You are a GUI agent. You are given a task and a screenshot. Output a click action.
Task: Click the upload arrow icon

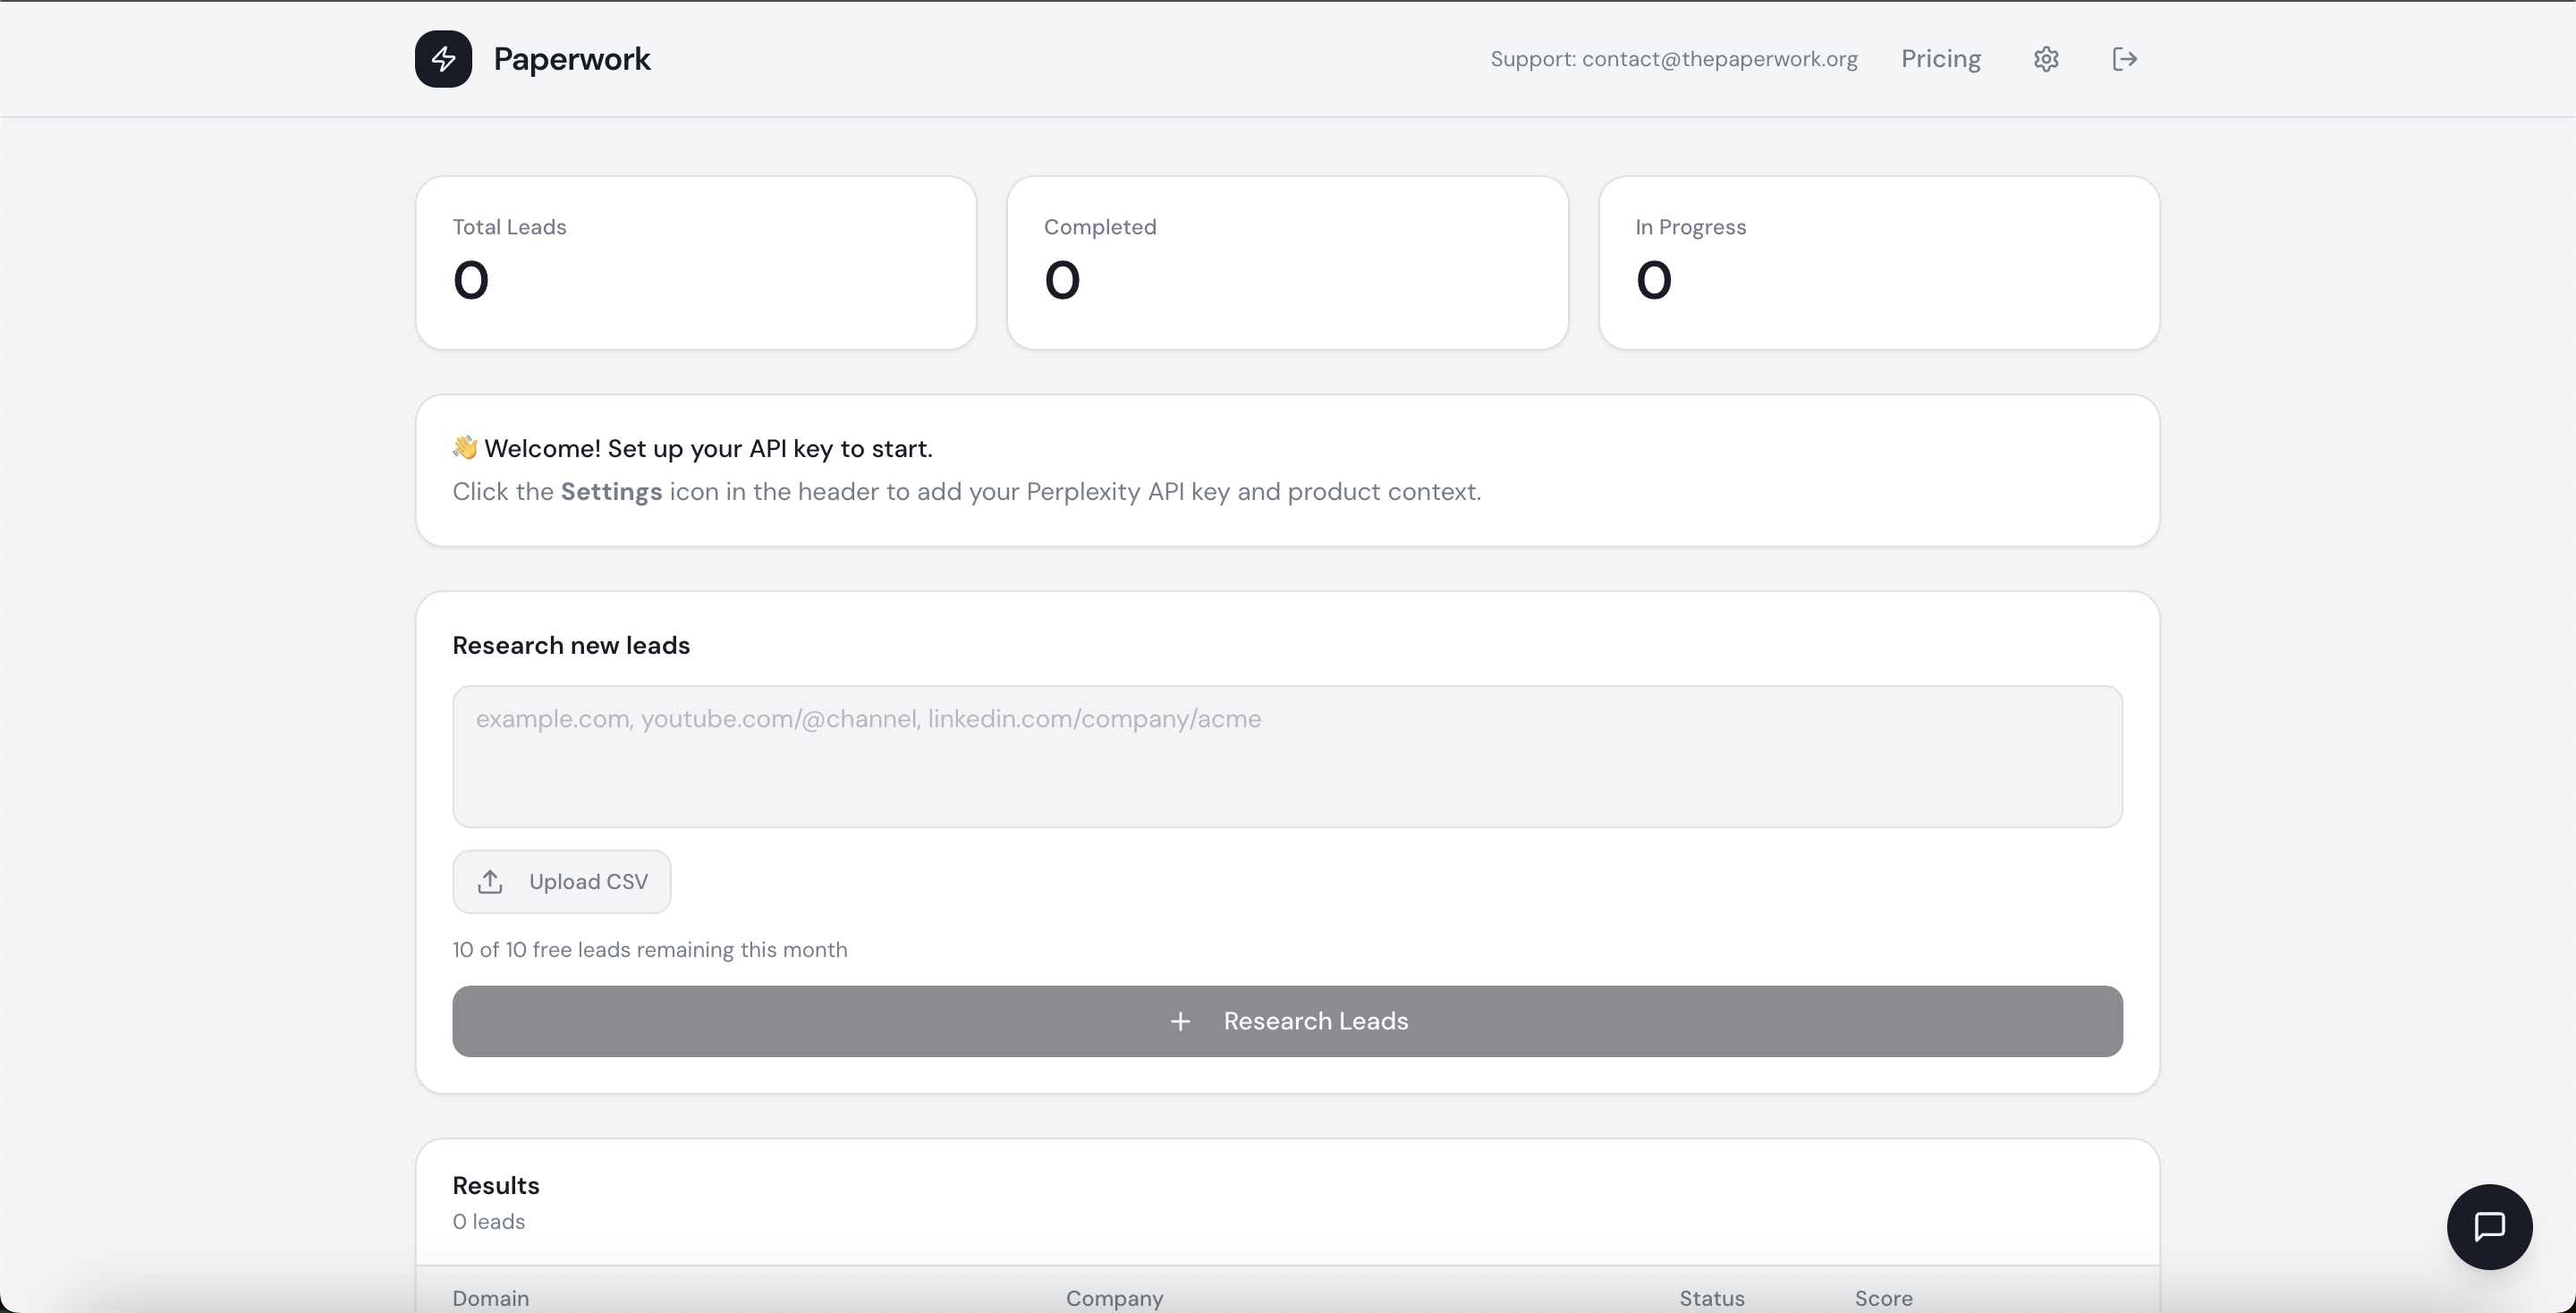point(490,881)
